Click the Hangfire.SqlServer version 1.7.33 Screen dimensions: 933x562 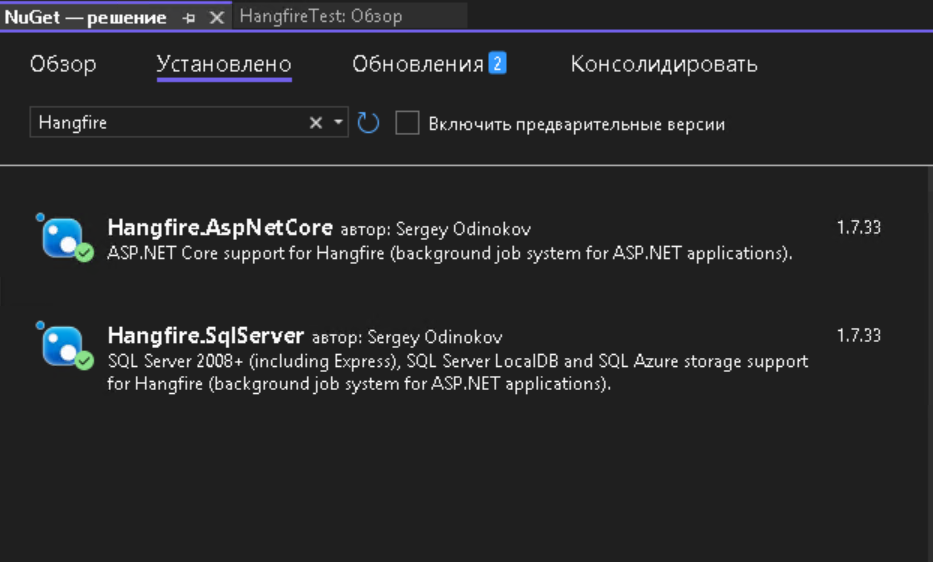click(858, 336)
